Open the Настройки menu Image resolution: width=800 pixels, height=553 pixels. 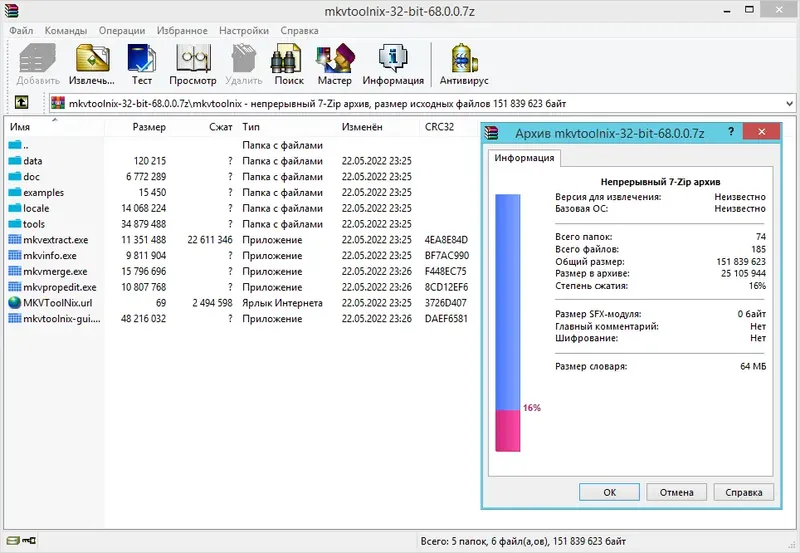pos(244,31)
